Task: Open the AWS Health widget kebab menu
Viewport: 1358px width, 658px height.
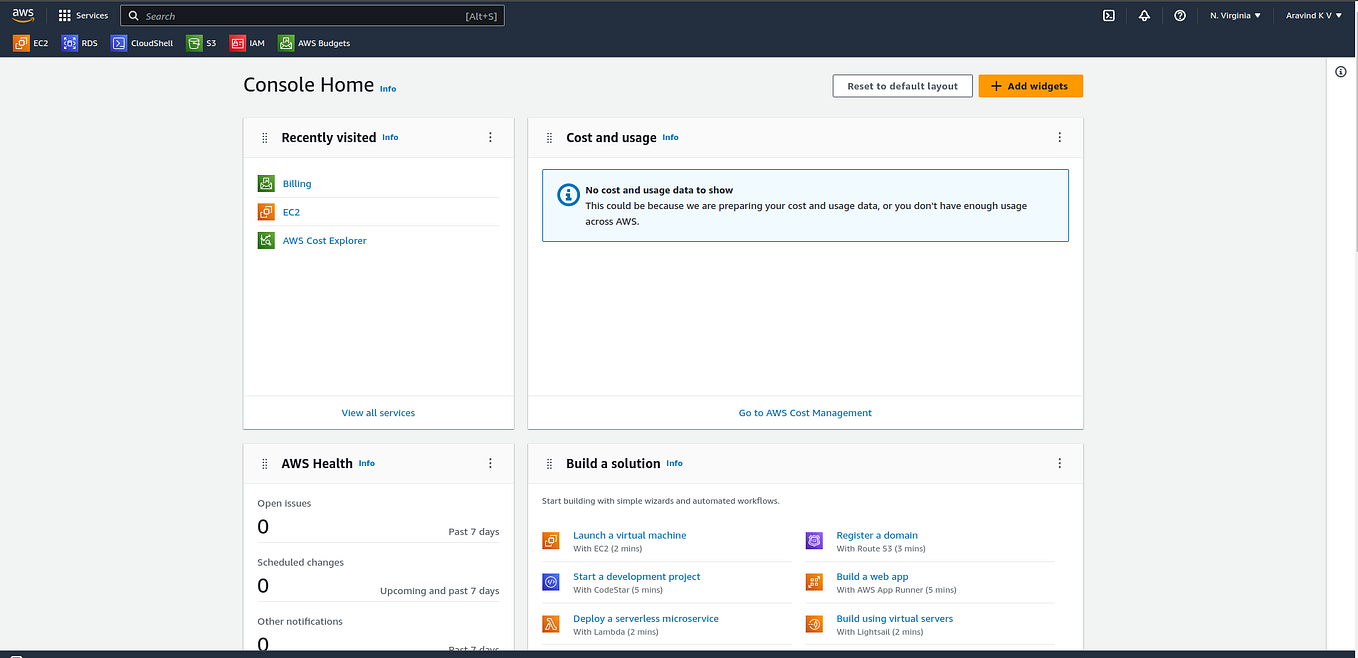Action: 490,463
